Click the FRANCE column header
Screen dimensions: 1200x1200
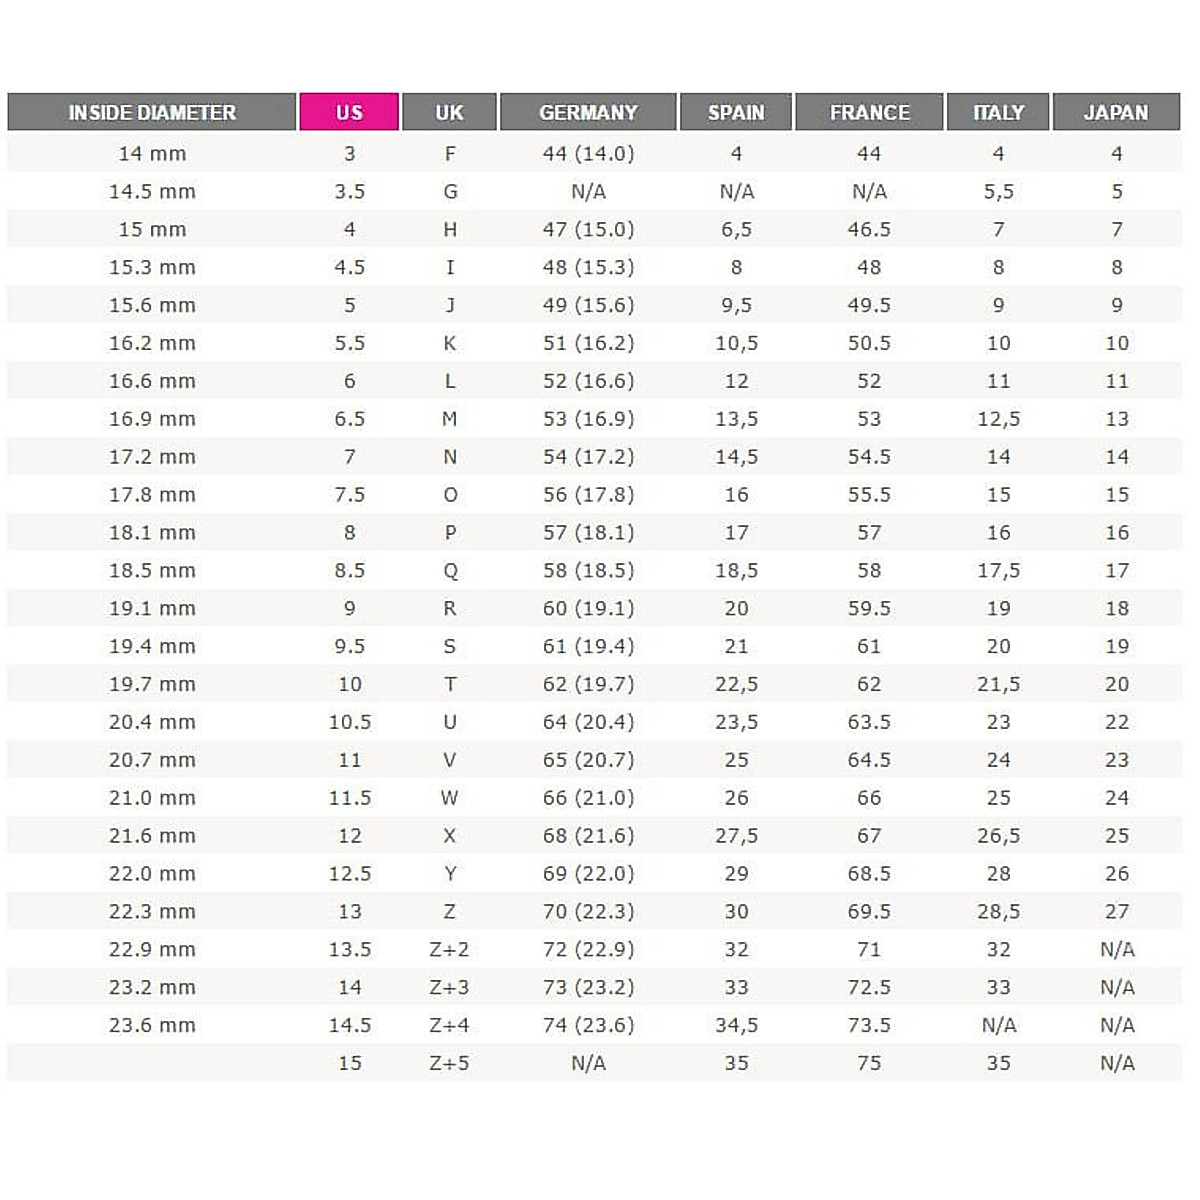click(869, 112)
